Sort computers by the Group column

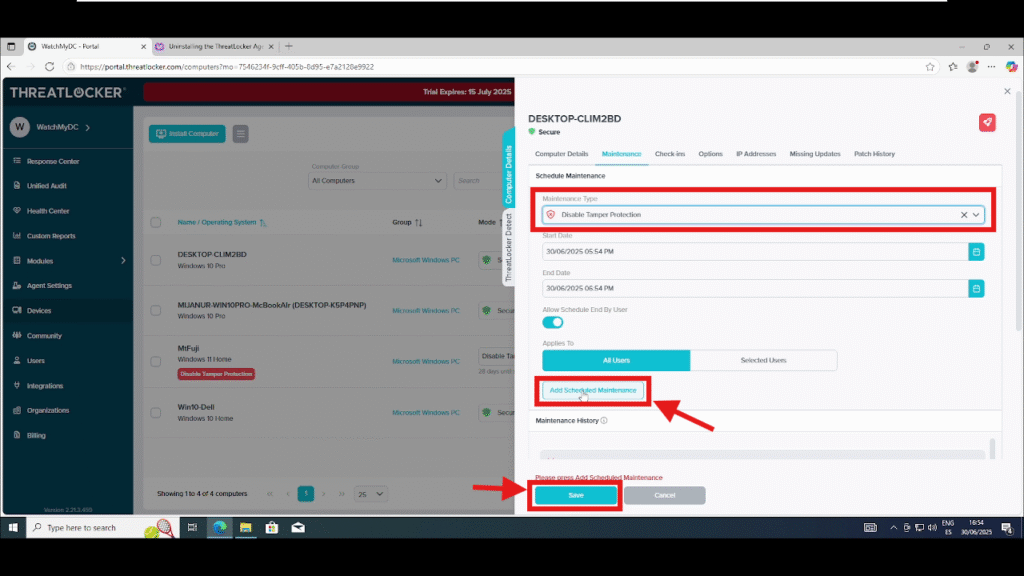tap(407, 223)
